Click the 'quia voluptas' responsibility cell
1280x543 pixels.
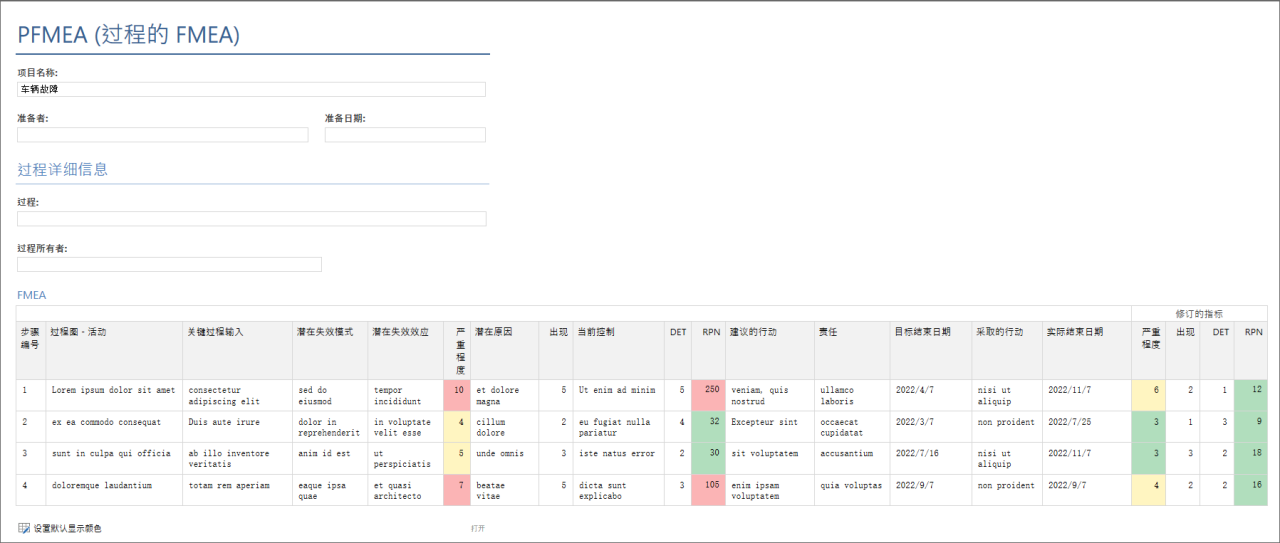click(850, 485)
